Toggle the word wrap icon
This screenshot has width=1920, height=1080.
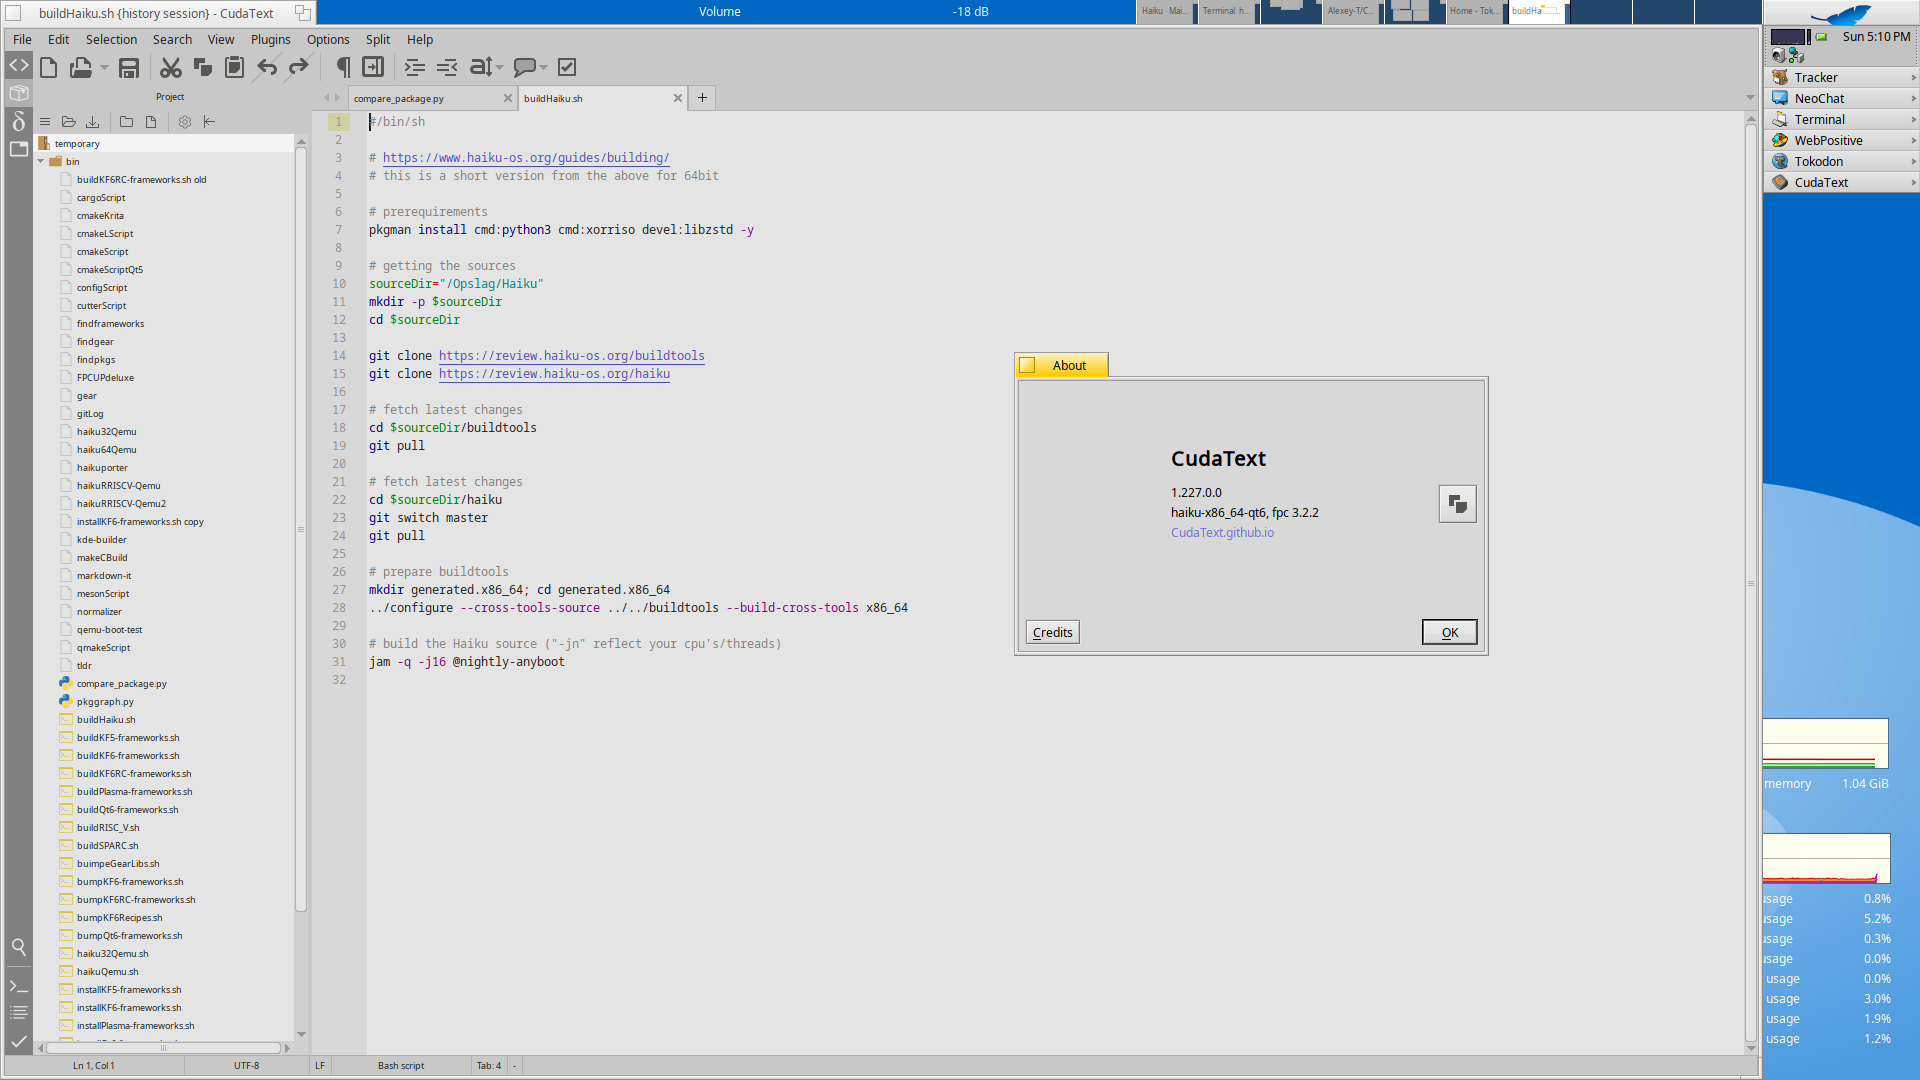[x=373, y=67]
